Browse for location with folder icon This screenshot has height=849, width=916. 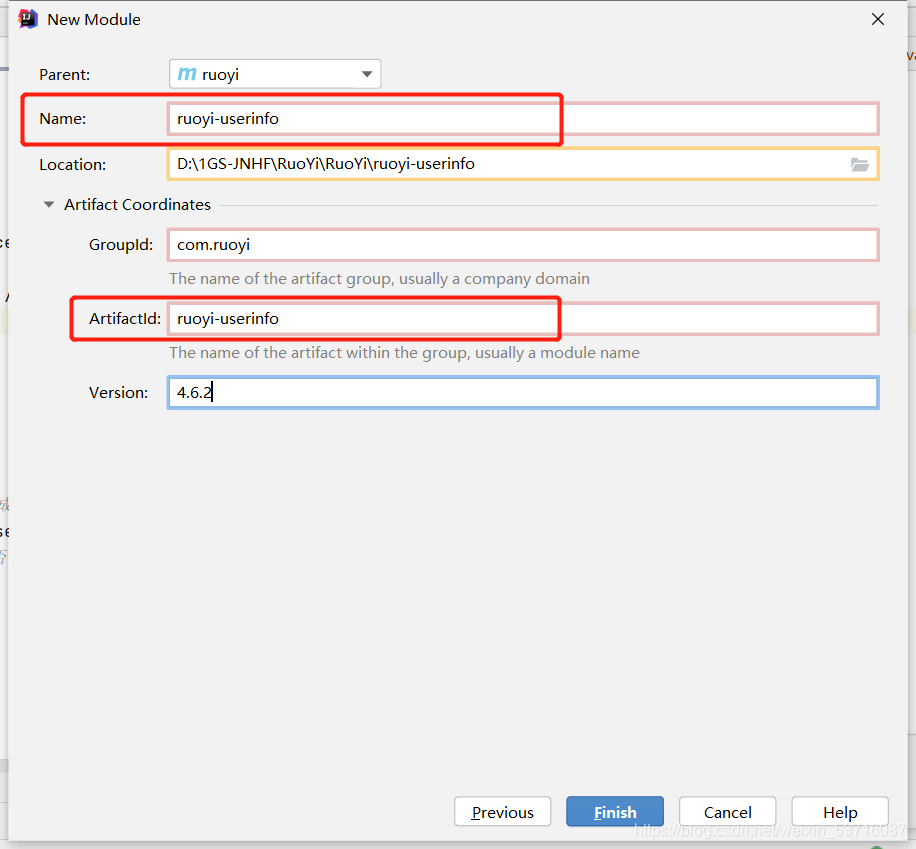pyautogui.click(x=859, y=165)
